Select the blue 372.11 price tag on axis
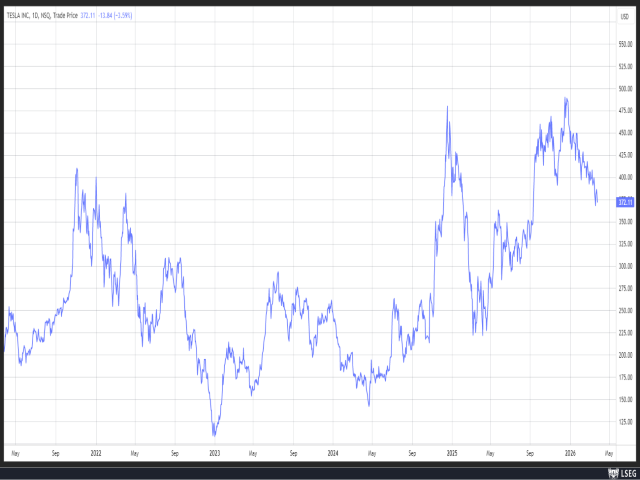The height and width of the screenshot is (480, 640). (x=624, y=202)
